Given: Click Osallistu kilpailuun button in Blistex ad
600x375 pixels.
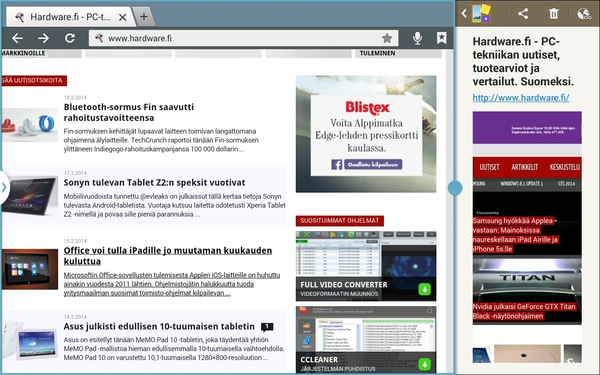Looking at the screenshot, I should tap(373, 165).
